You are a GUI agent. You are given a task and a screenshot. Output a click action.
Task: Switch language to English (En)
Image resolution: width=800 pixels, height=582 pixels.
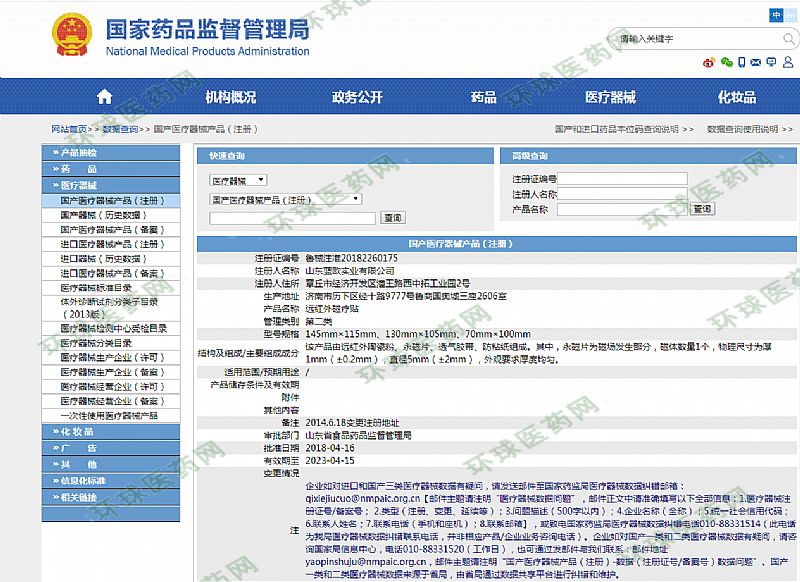[x=793, y=15]
